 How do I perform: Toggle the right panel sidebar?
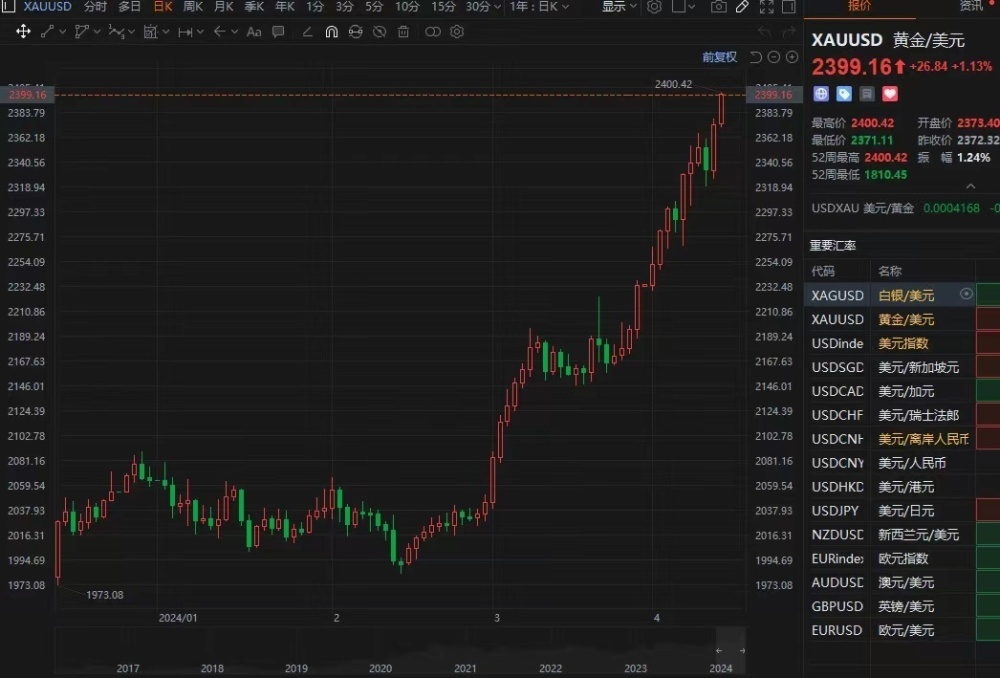click(x=787, y=6)
